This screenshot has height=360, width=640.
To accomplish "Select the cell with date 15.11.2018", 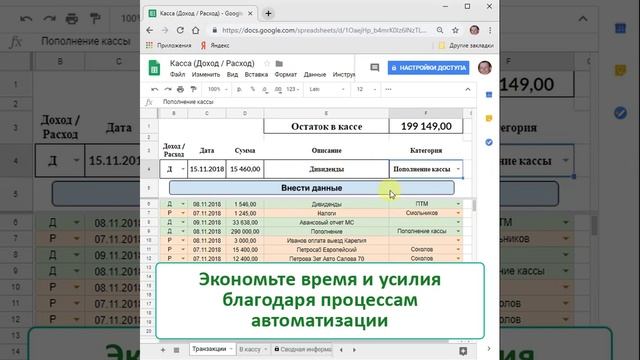I will click(207, 169).
